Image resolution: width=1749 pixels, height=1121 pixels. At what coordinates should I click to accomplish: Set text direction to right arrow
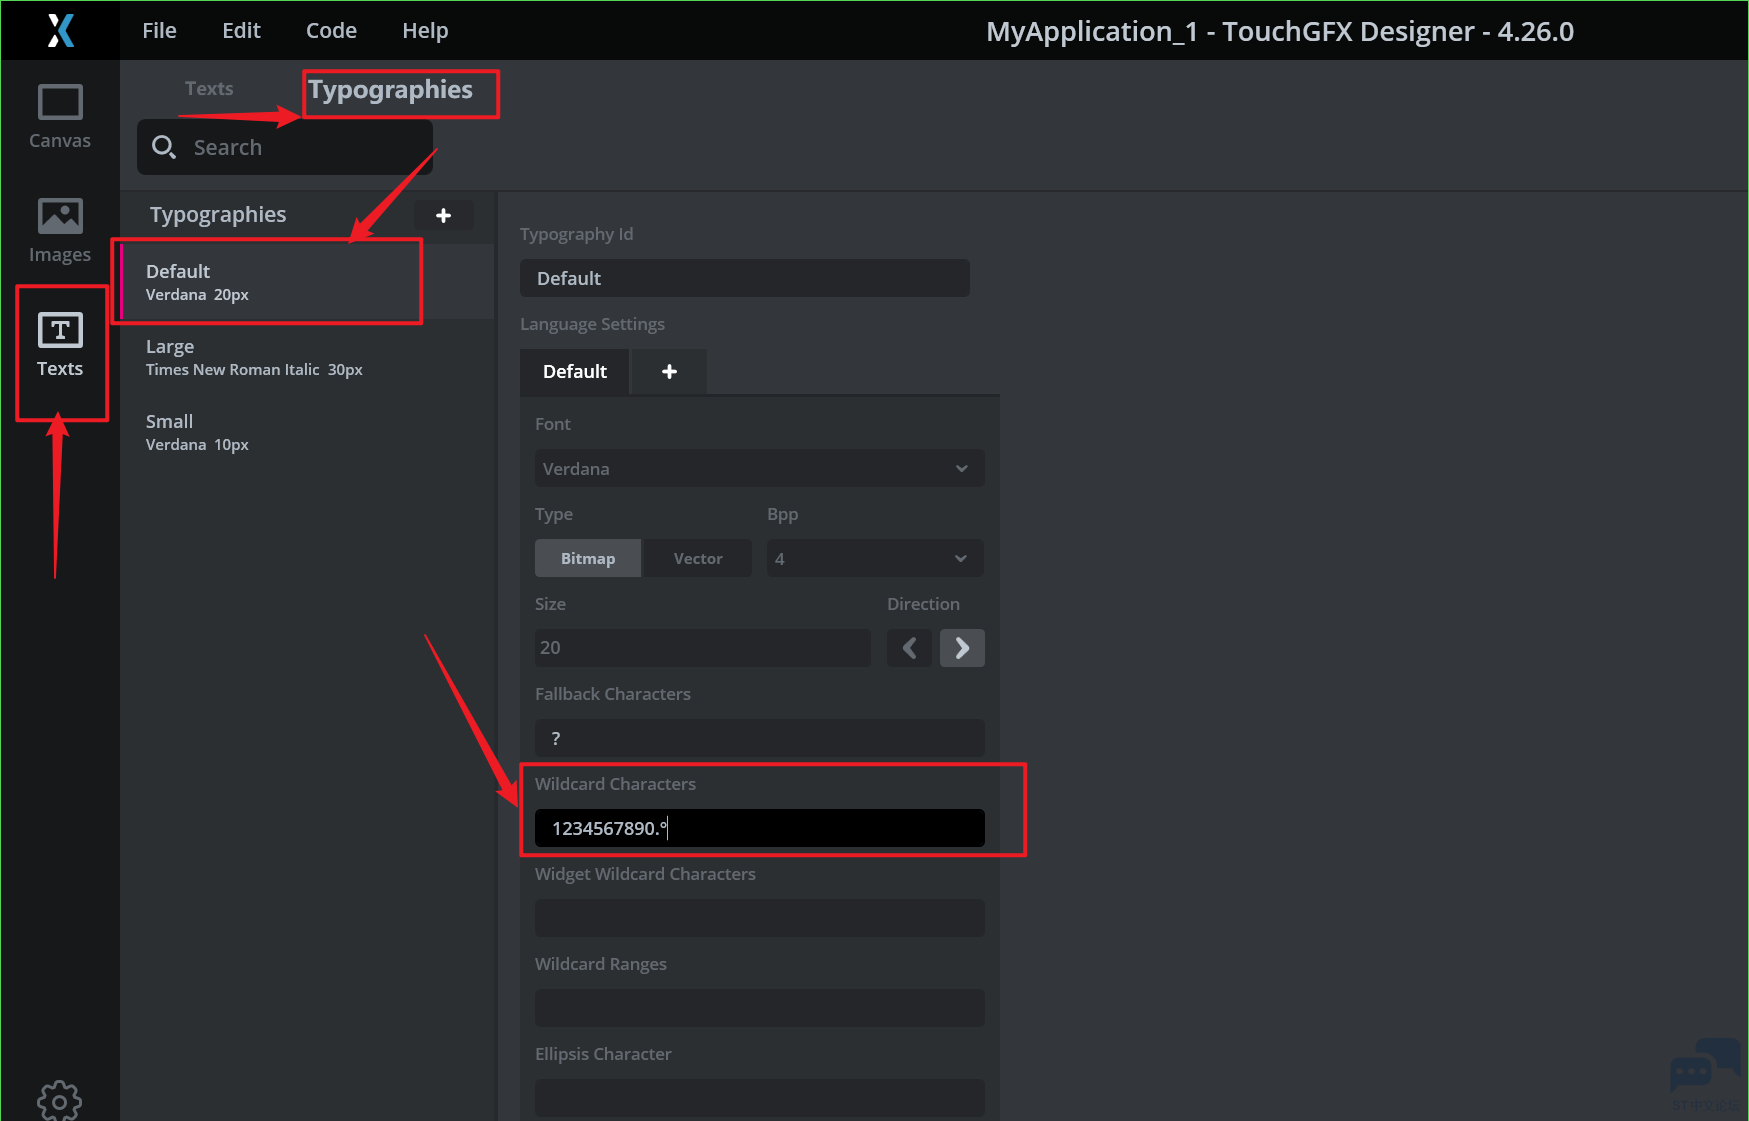point(962,648)
